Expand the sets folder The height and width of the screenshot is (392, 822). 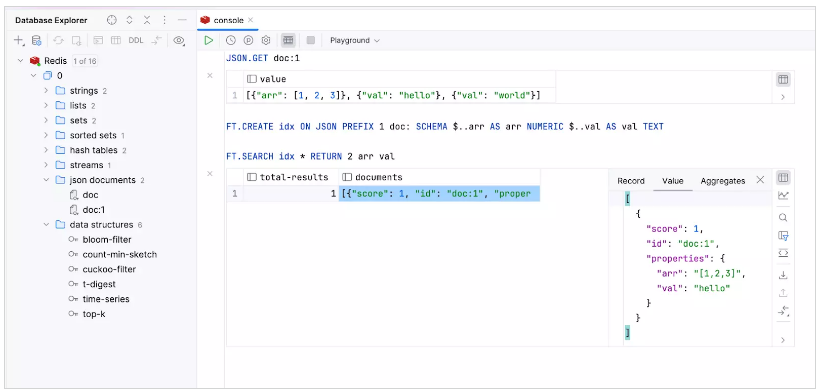(x=46, y=120)
